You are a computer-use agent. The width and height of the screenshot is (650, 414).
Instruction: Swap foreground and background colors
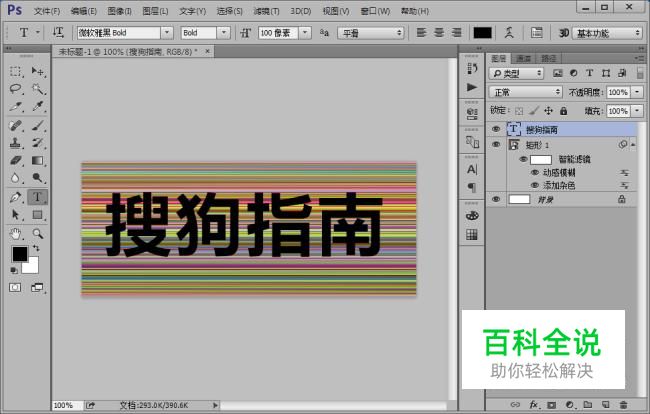[36, 248]
